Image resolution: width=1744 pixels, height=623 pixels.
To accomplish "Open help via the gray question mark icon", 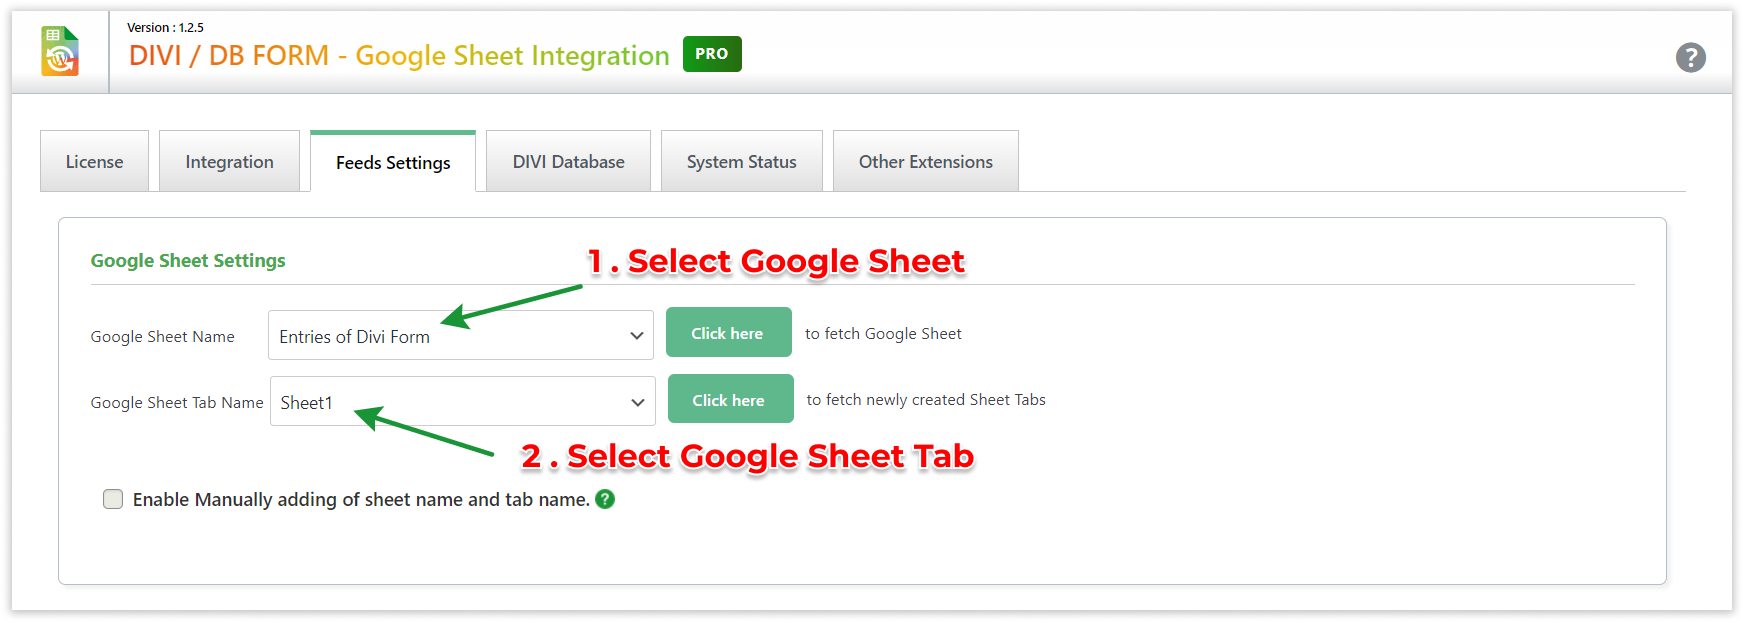I will pyautogui.click(x=1690, y=57).
